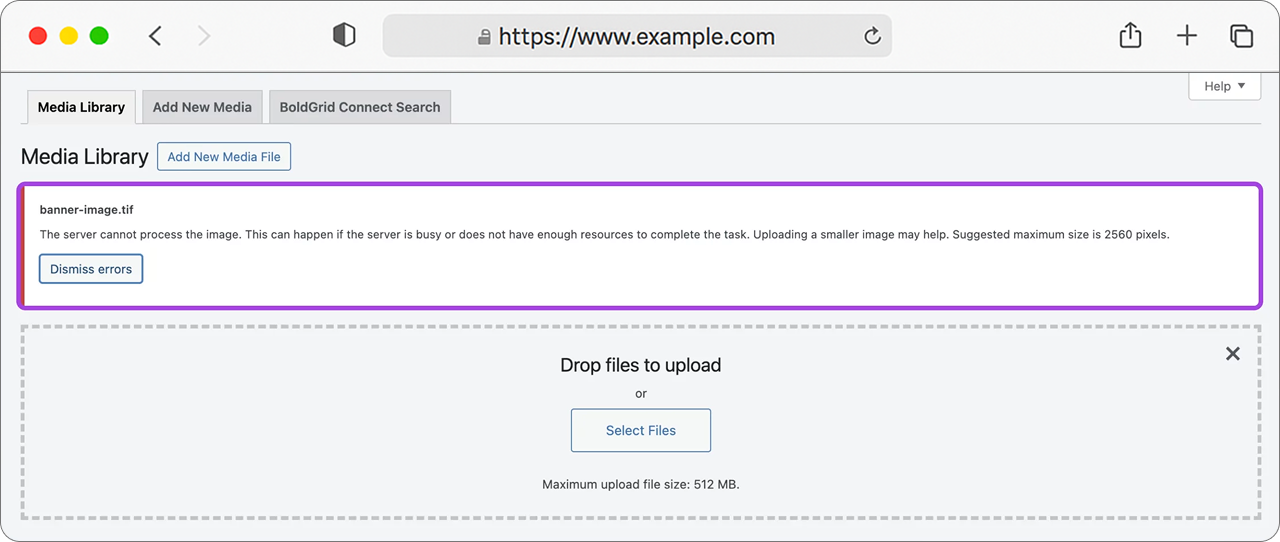Open the Add New Media tab
The width and height of the screenshot is (1280, 542).
202,107
